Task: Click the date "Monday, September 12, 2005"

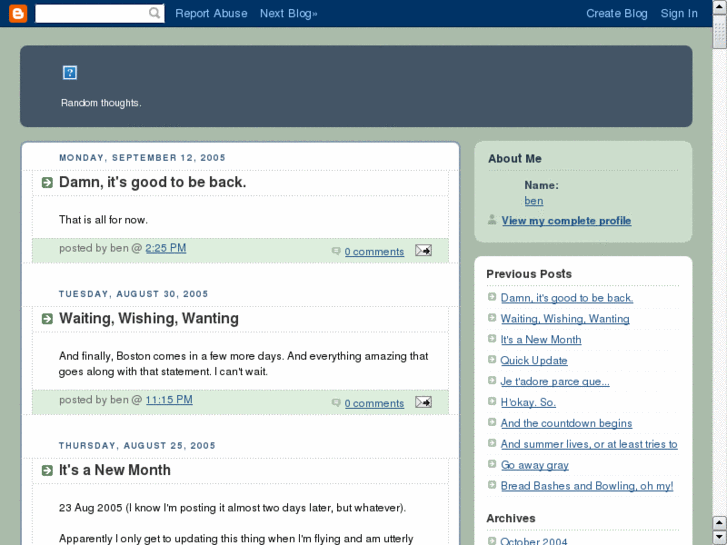Action: (x=142, y=158)
